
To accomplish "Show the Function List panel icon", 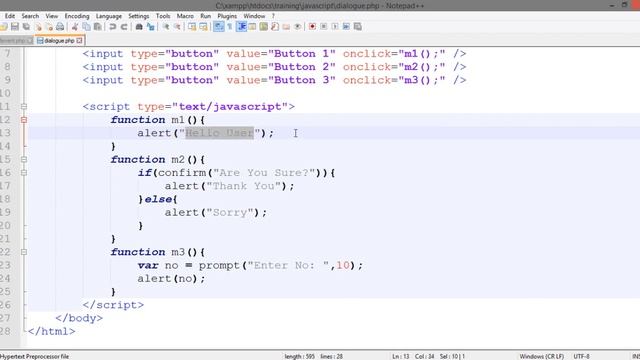I will (275, 27).
